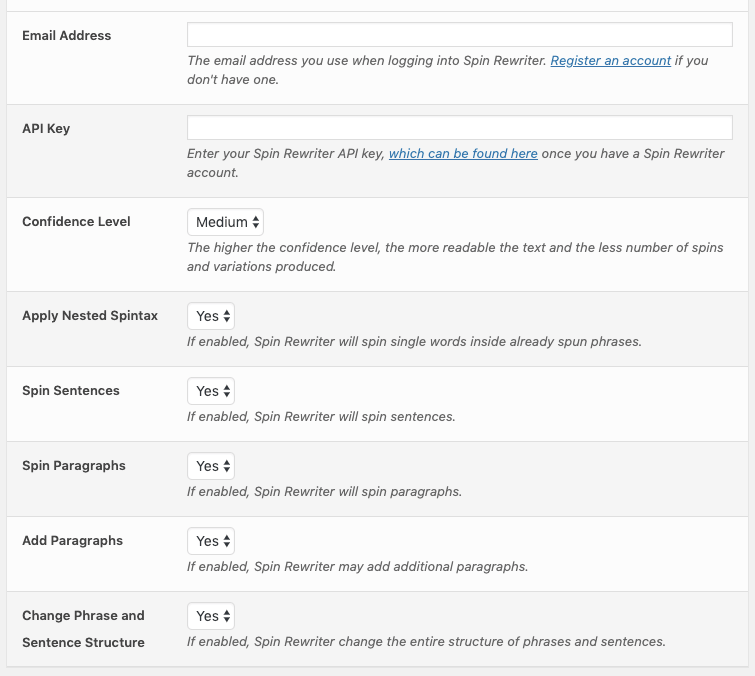
Task: Open the Spin Sentences dropdown
Action: click(211, 391)
